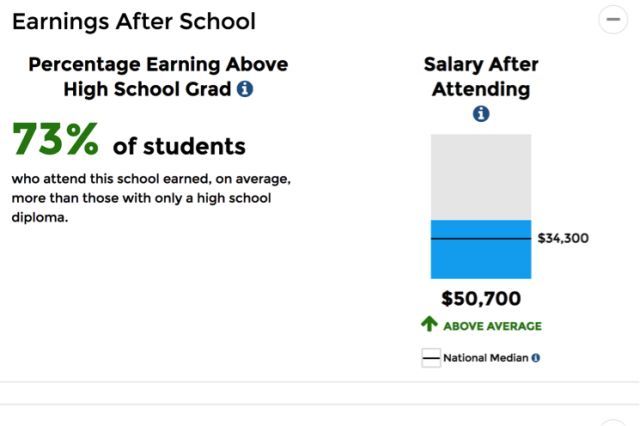Click the green 73% figure
640x426 pixels.
point(55,141)
